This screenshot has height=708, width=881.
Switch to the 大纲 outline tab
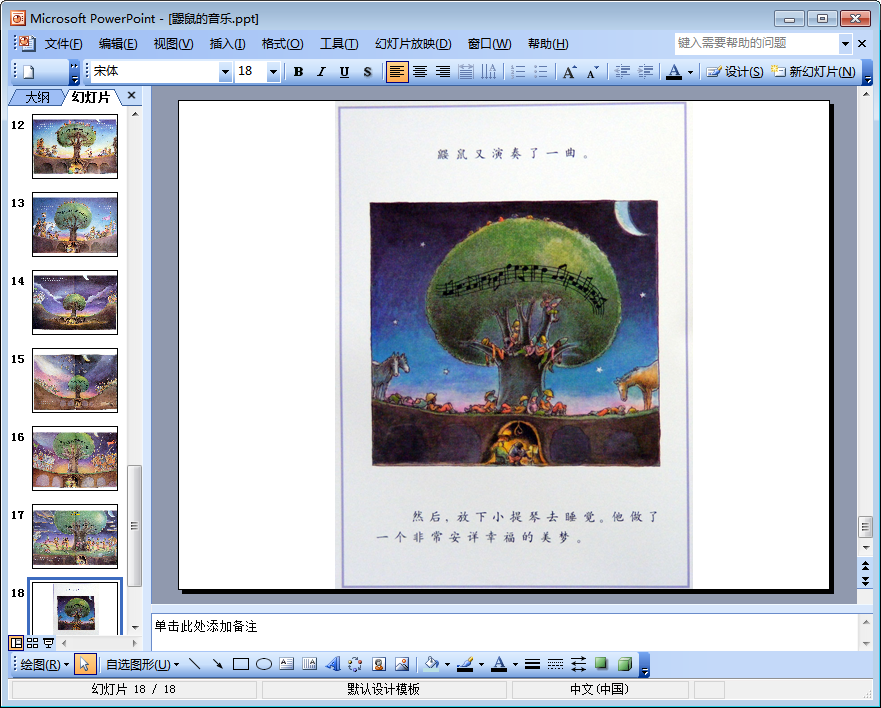click(x=38, y=98)
